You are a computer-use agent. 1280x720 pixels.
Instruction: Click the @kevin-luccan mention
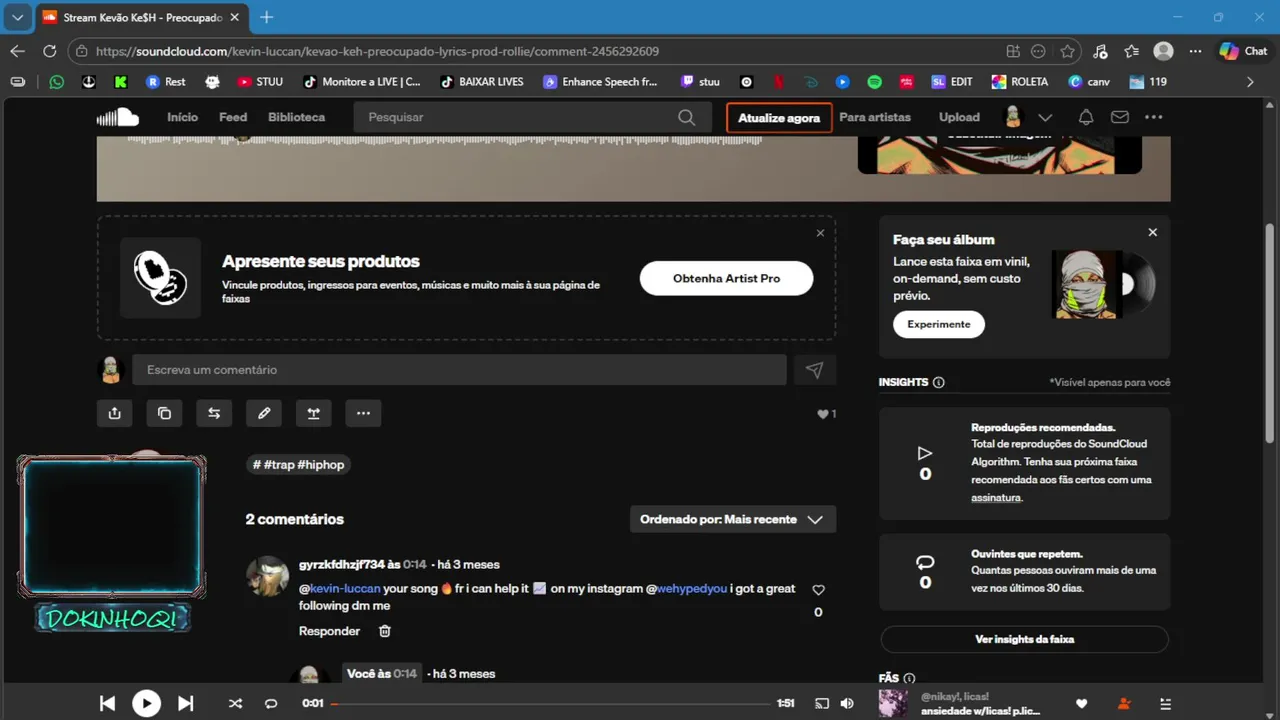pos(340,588)
